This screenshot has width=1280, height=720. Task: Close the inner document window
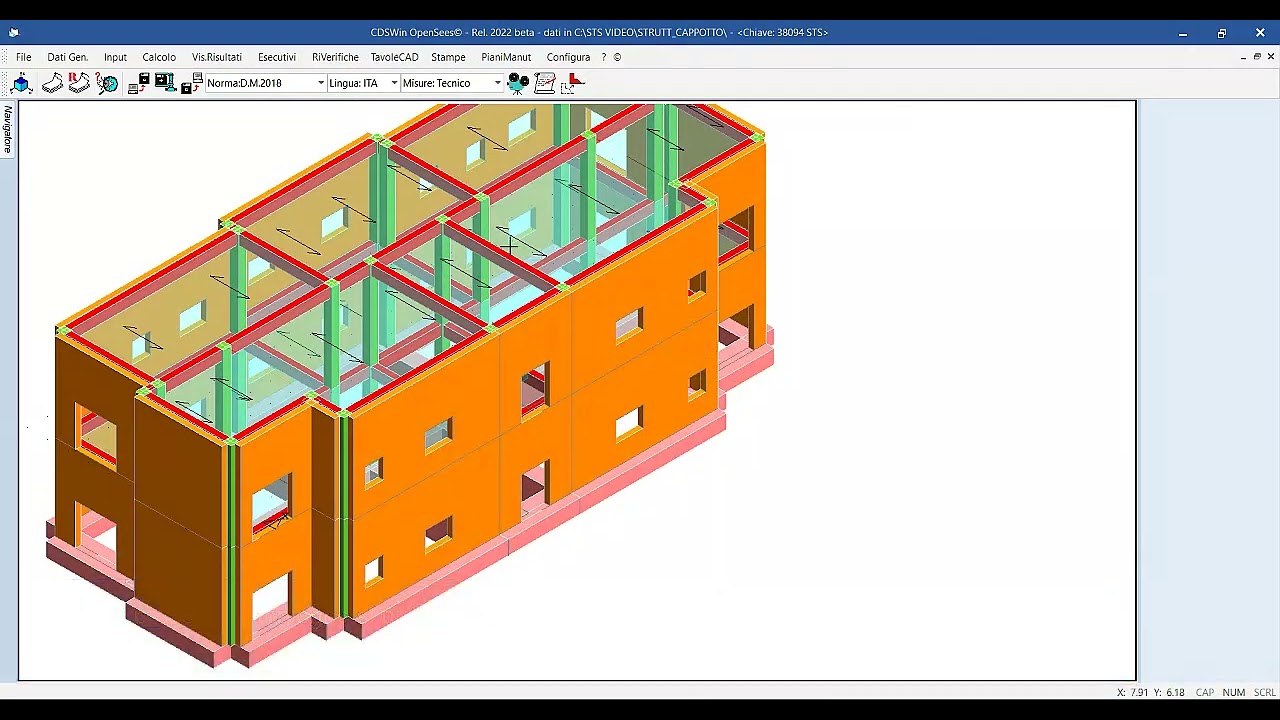(x=1271, y=57)
